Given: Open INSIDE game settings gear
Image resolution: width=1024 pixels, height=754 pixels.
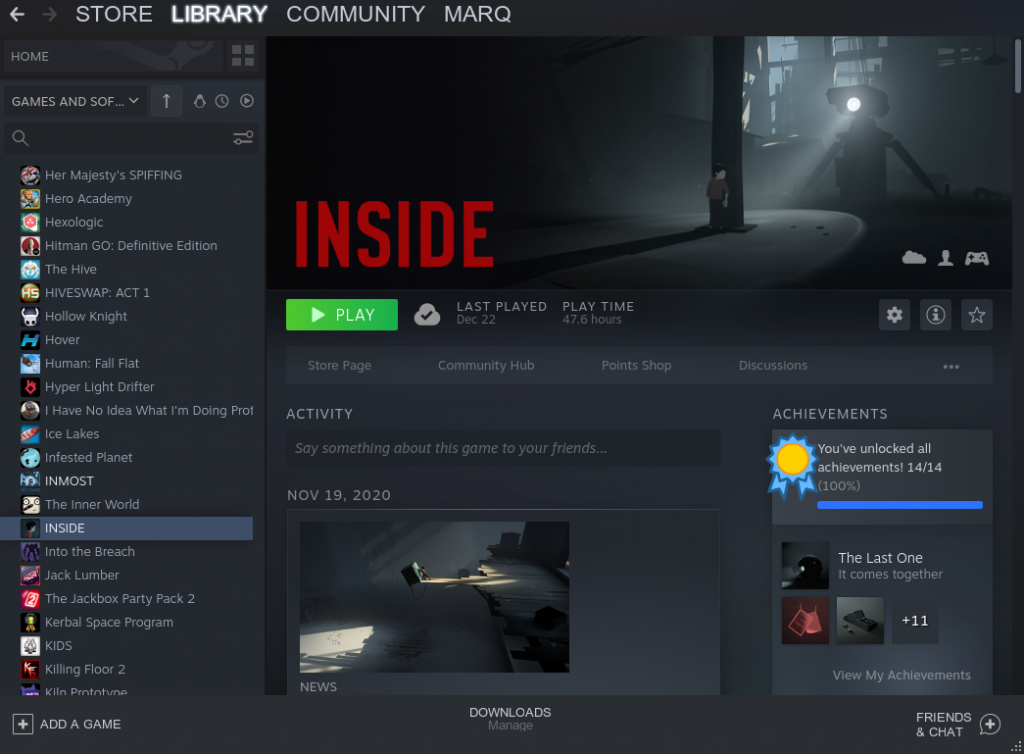Looking at the screenshot, I should tap(895, 315).
